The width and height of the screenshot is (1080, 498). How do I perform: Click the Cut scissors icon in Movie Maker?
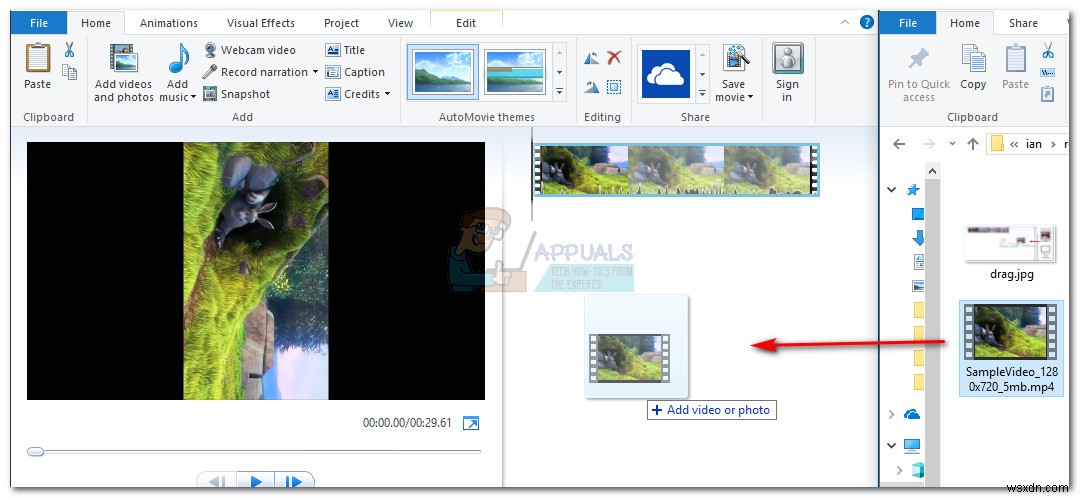[69, 50]
